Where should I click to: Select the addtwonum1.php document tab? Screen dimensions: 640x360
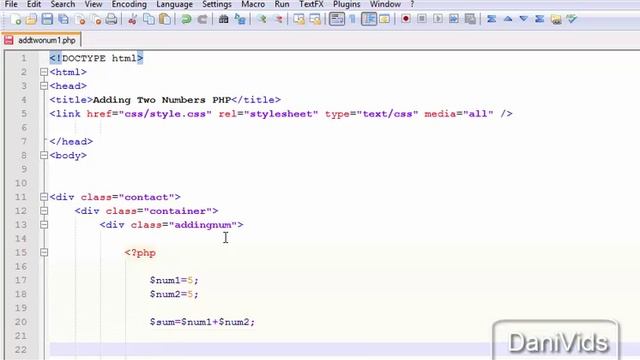[41, 40]
